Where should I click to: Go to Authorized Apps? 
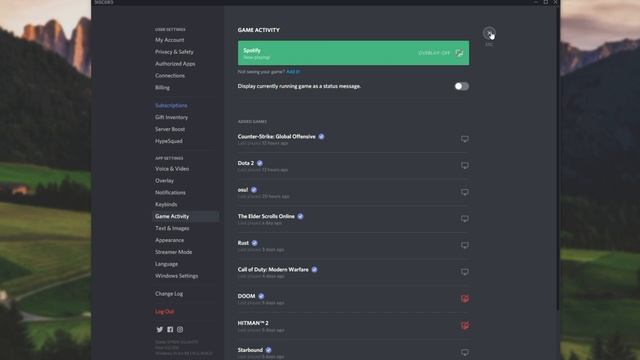click(175, 64)
